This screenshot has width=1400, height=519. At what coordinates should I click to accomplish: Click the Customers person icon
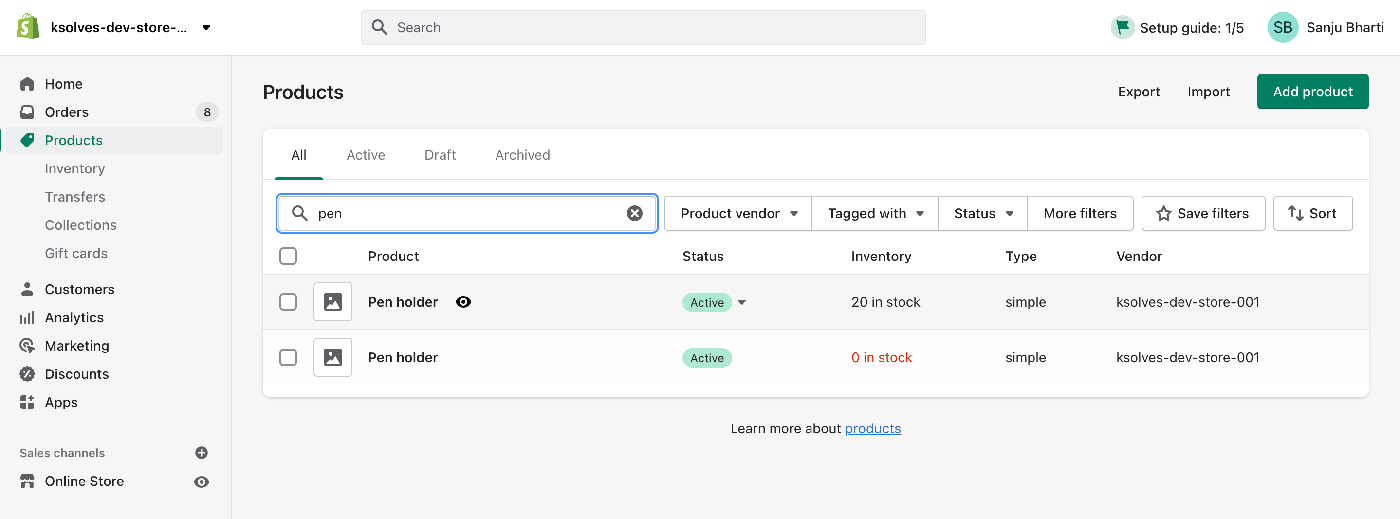[x=27, y=289]
